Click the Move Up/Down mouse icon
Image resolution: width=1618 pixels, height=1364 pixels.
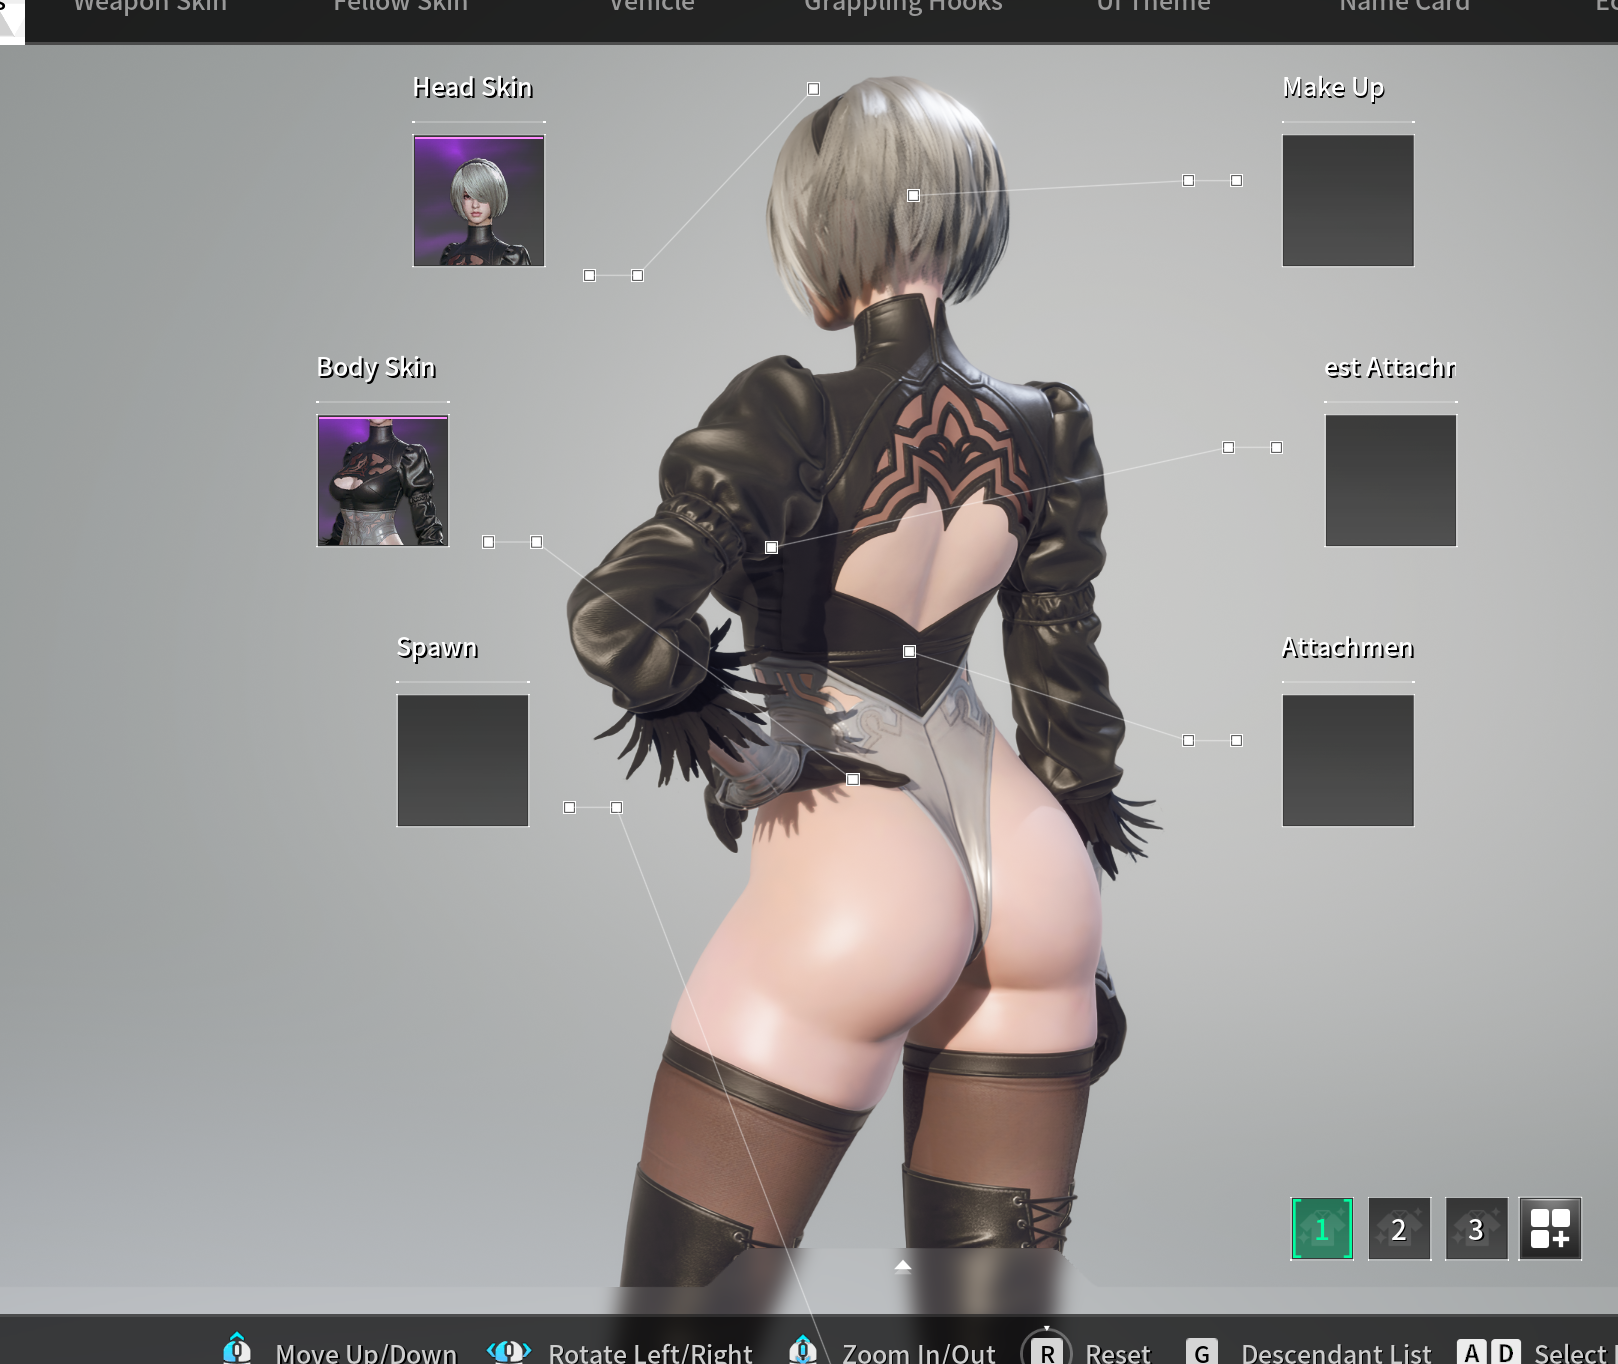click(237, 1349)
